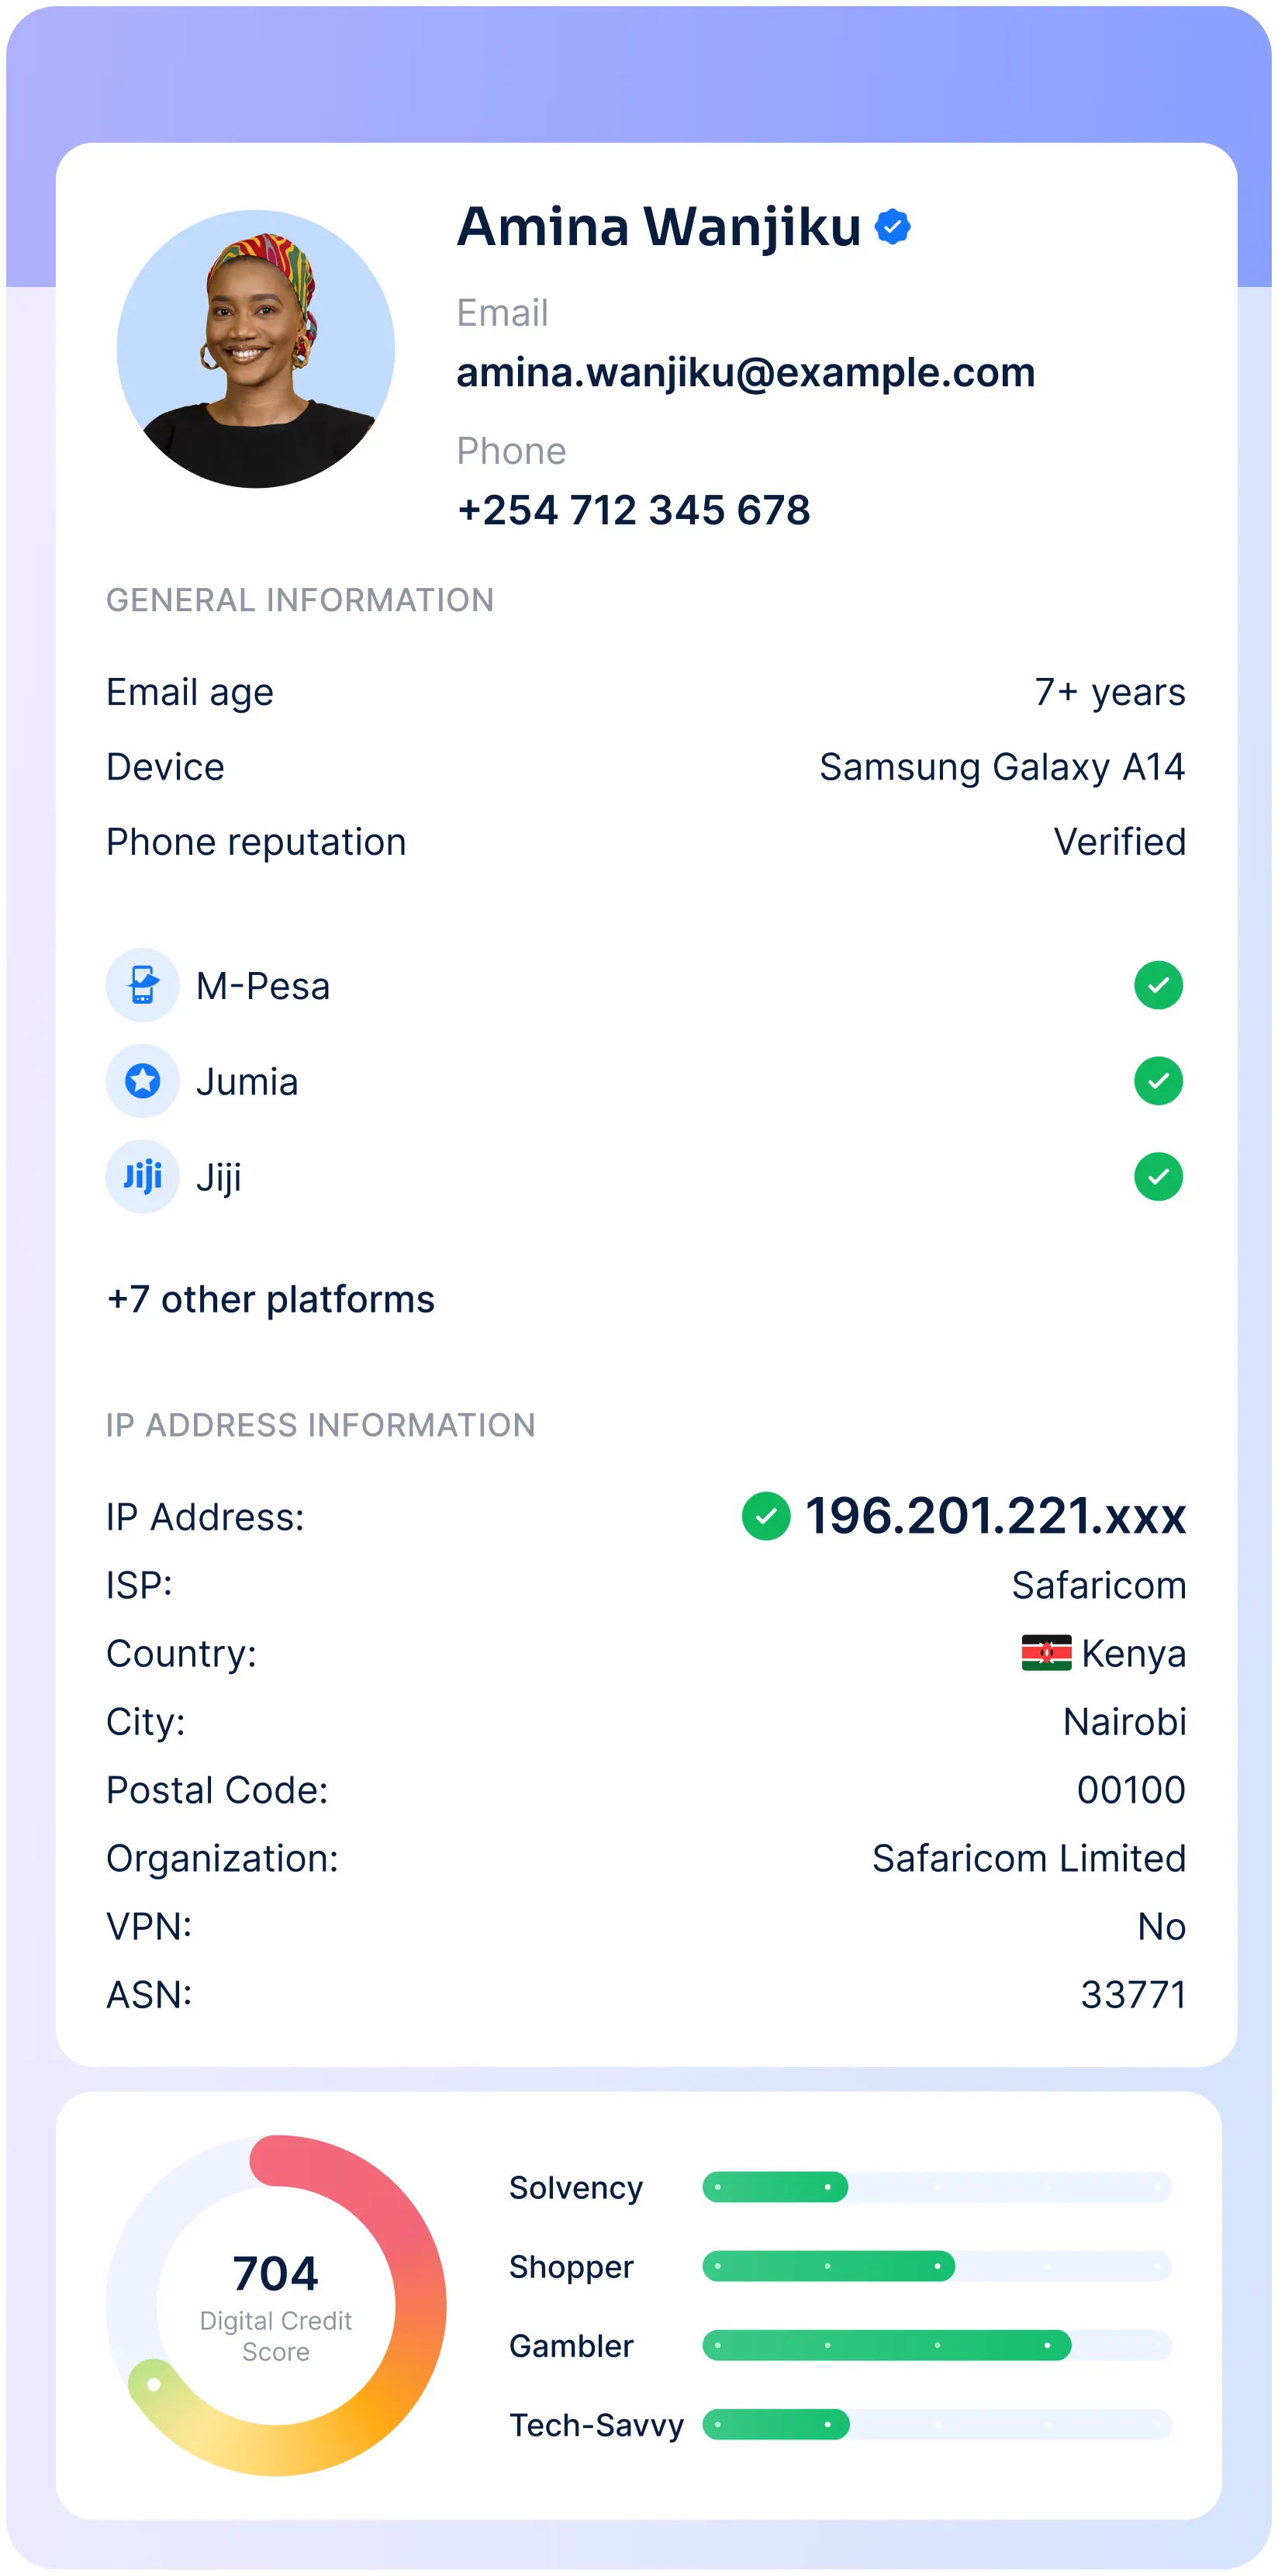1278x2576 pixels.
Task: Expand the +7 other platforms list
Action: [271, 1299]
